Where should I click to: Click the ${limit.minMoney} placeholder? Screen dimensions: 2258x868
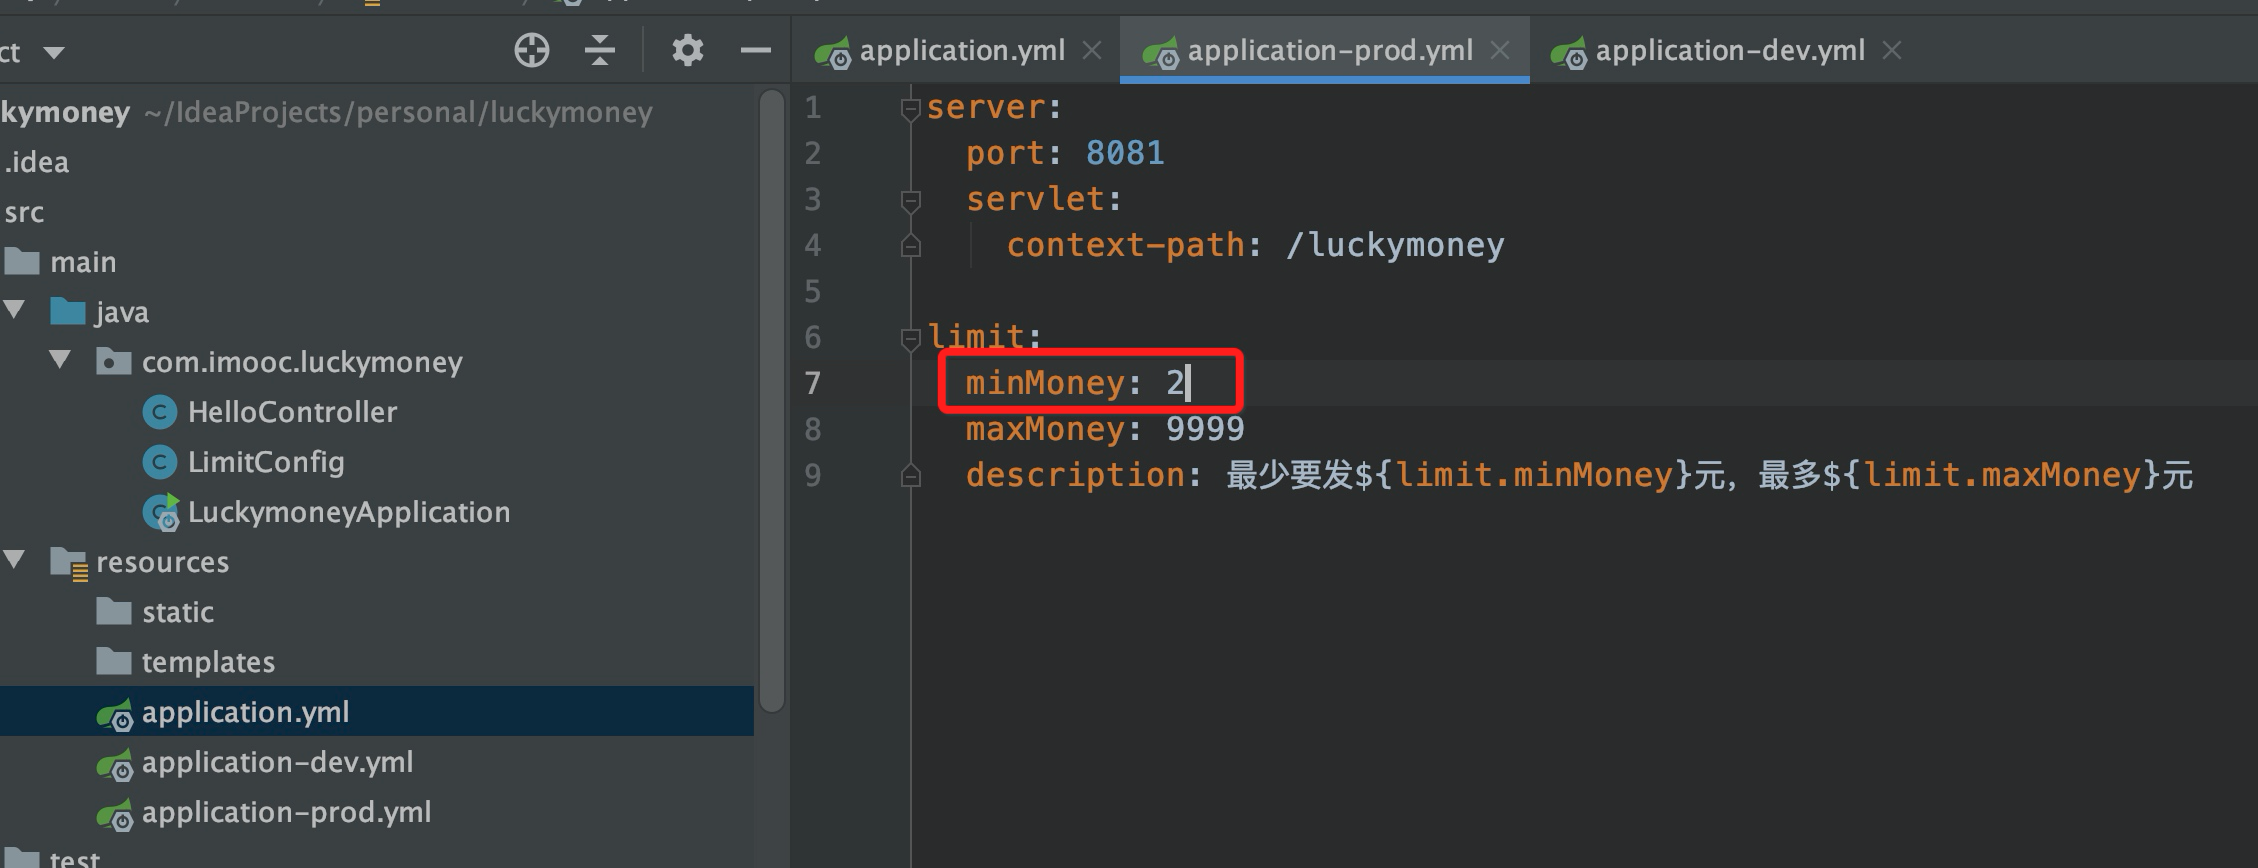[1524, 475]
